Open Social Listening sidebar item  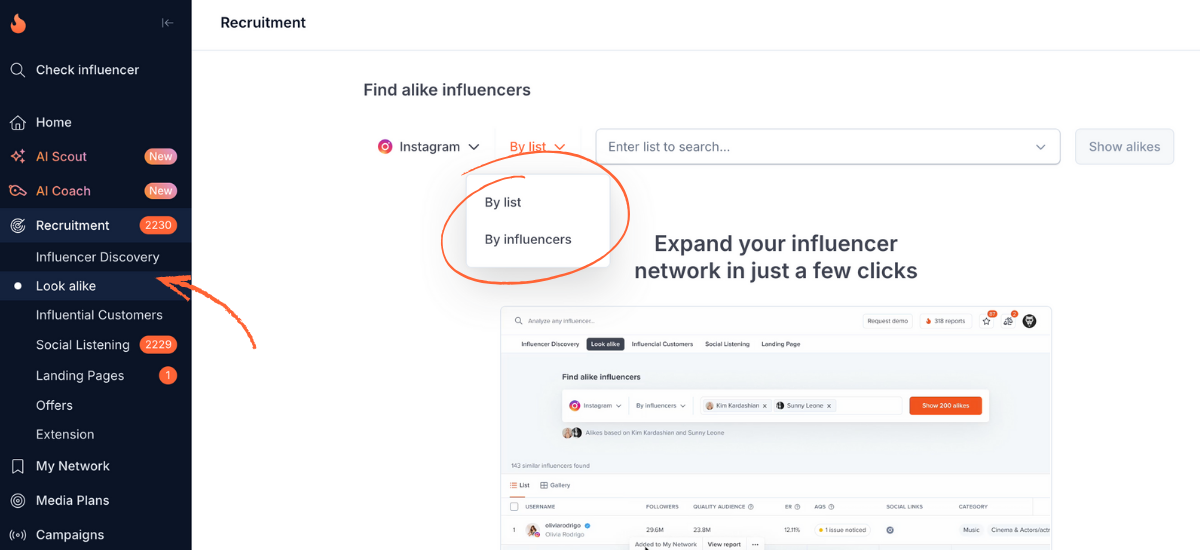83,345
